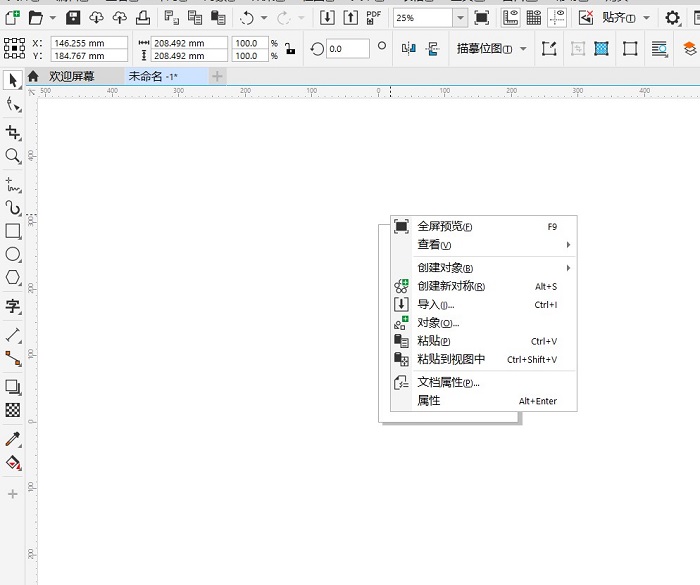The width and height of the screenshot is (700, 585).
Task: Click 文档属性 in the context menu
Action: click(448, 382)
